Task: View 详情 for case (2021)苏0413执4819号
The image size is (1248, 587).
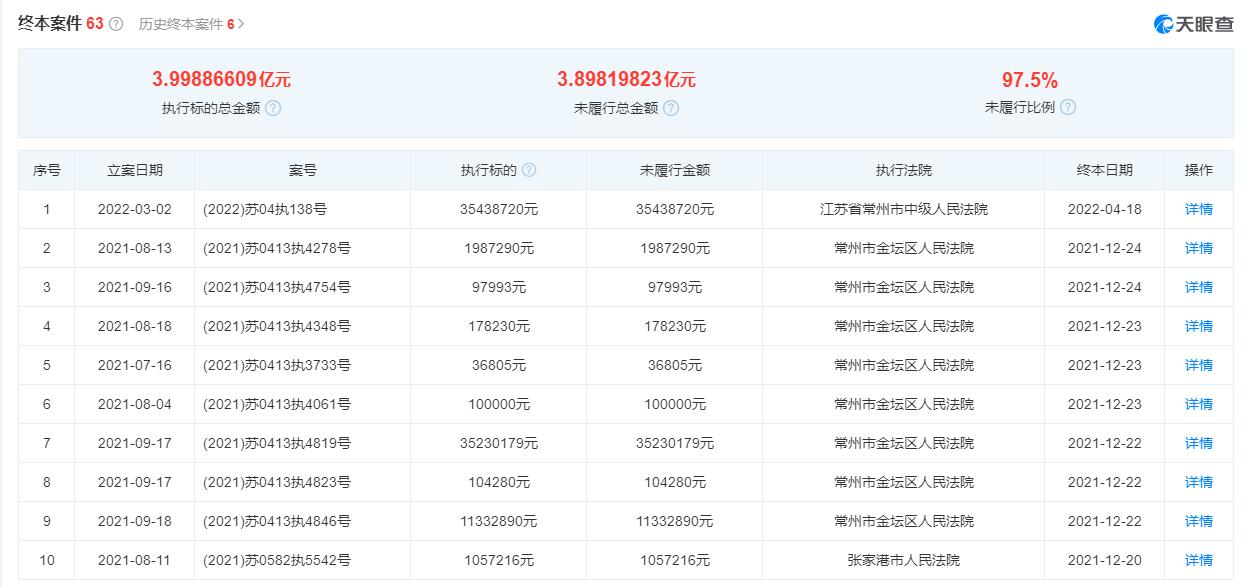Action: tap(1198, 443)
